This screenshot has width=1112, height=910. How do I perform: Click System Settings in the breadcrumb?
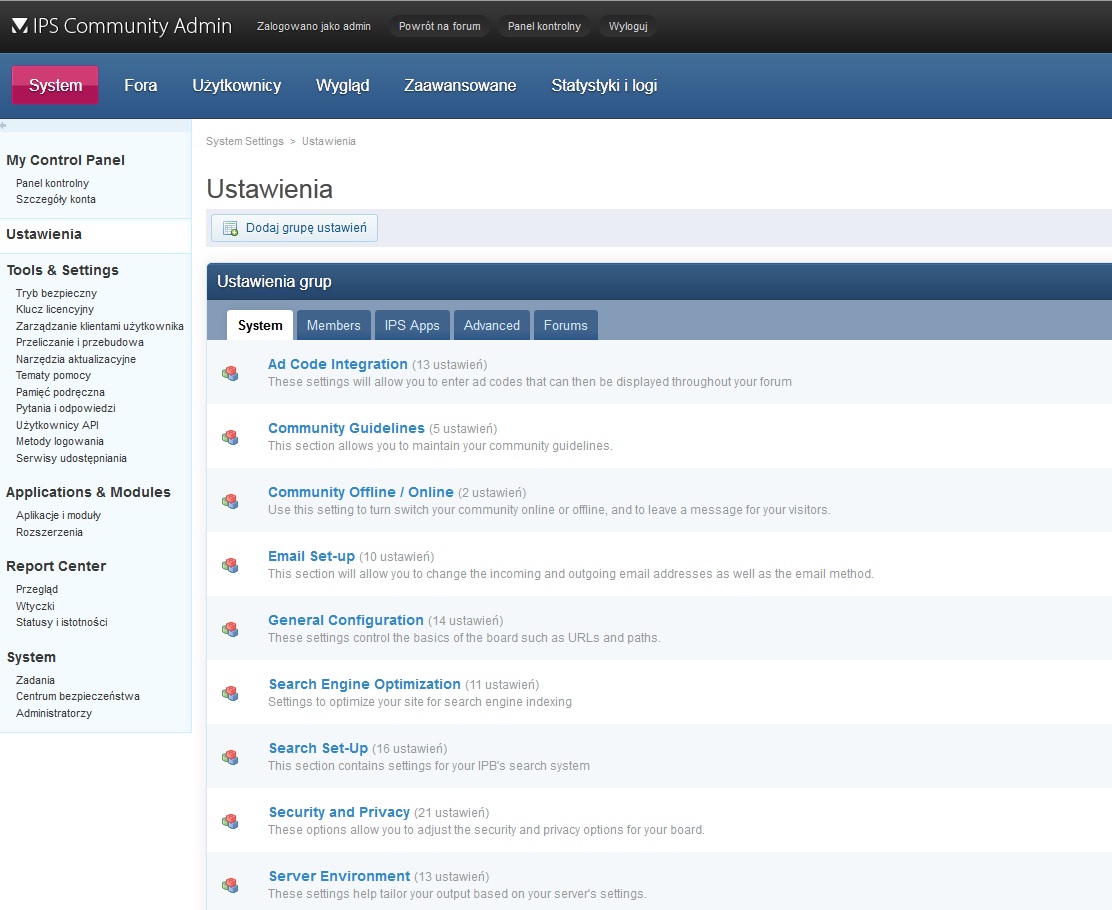[x=244, y=141]
